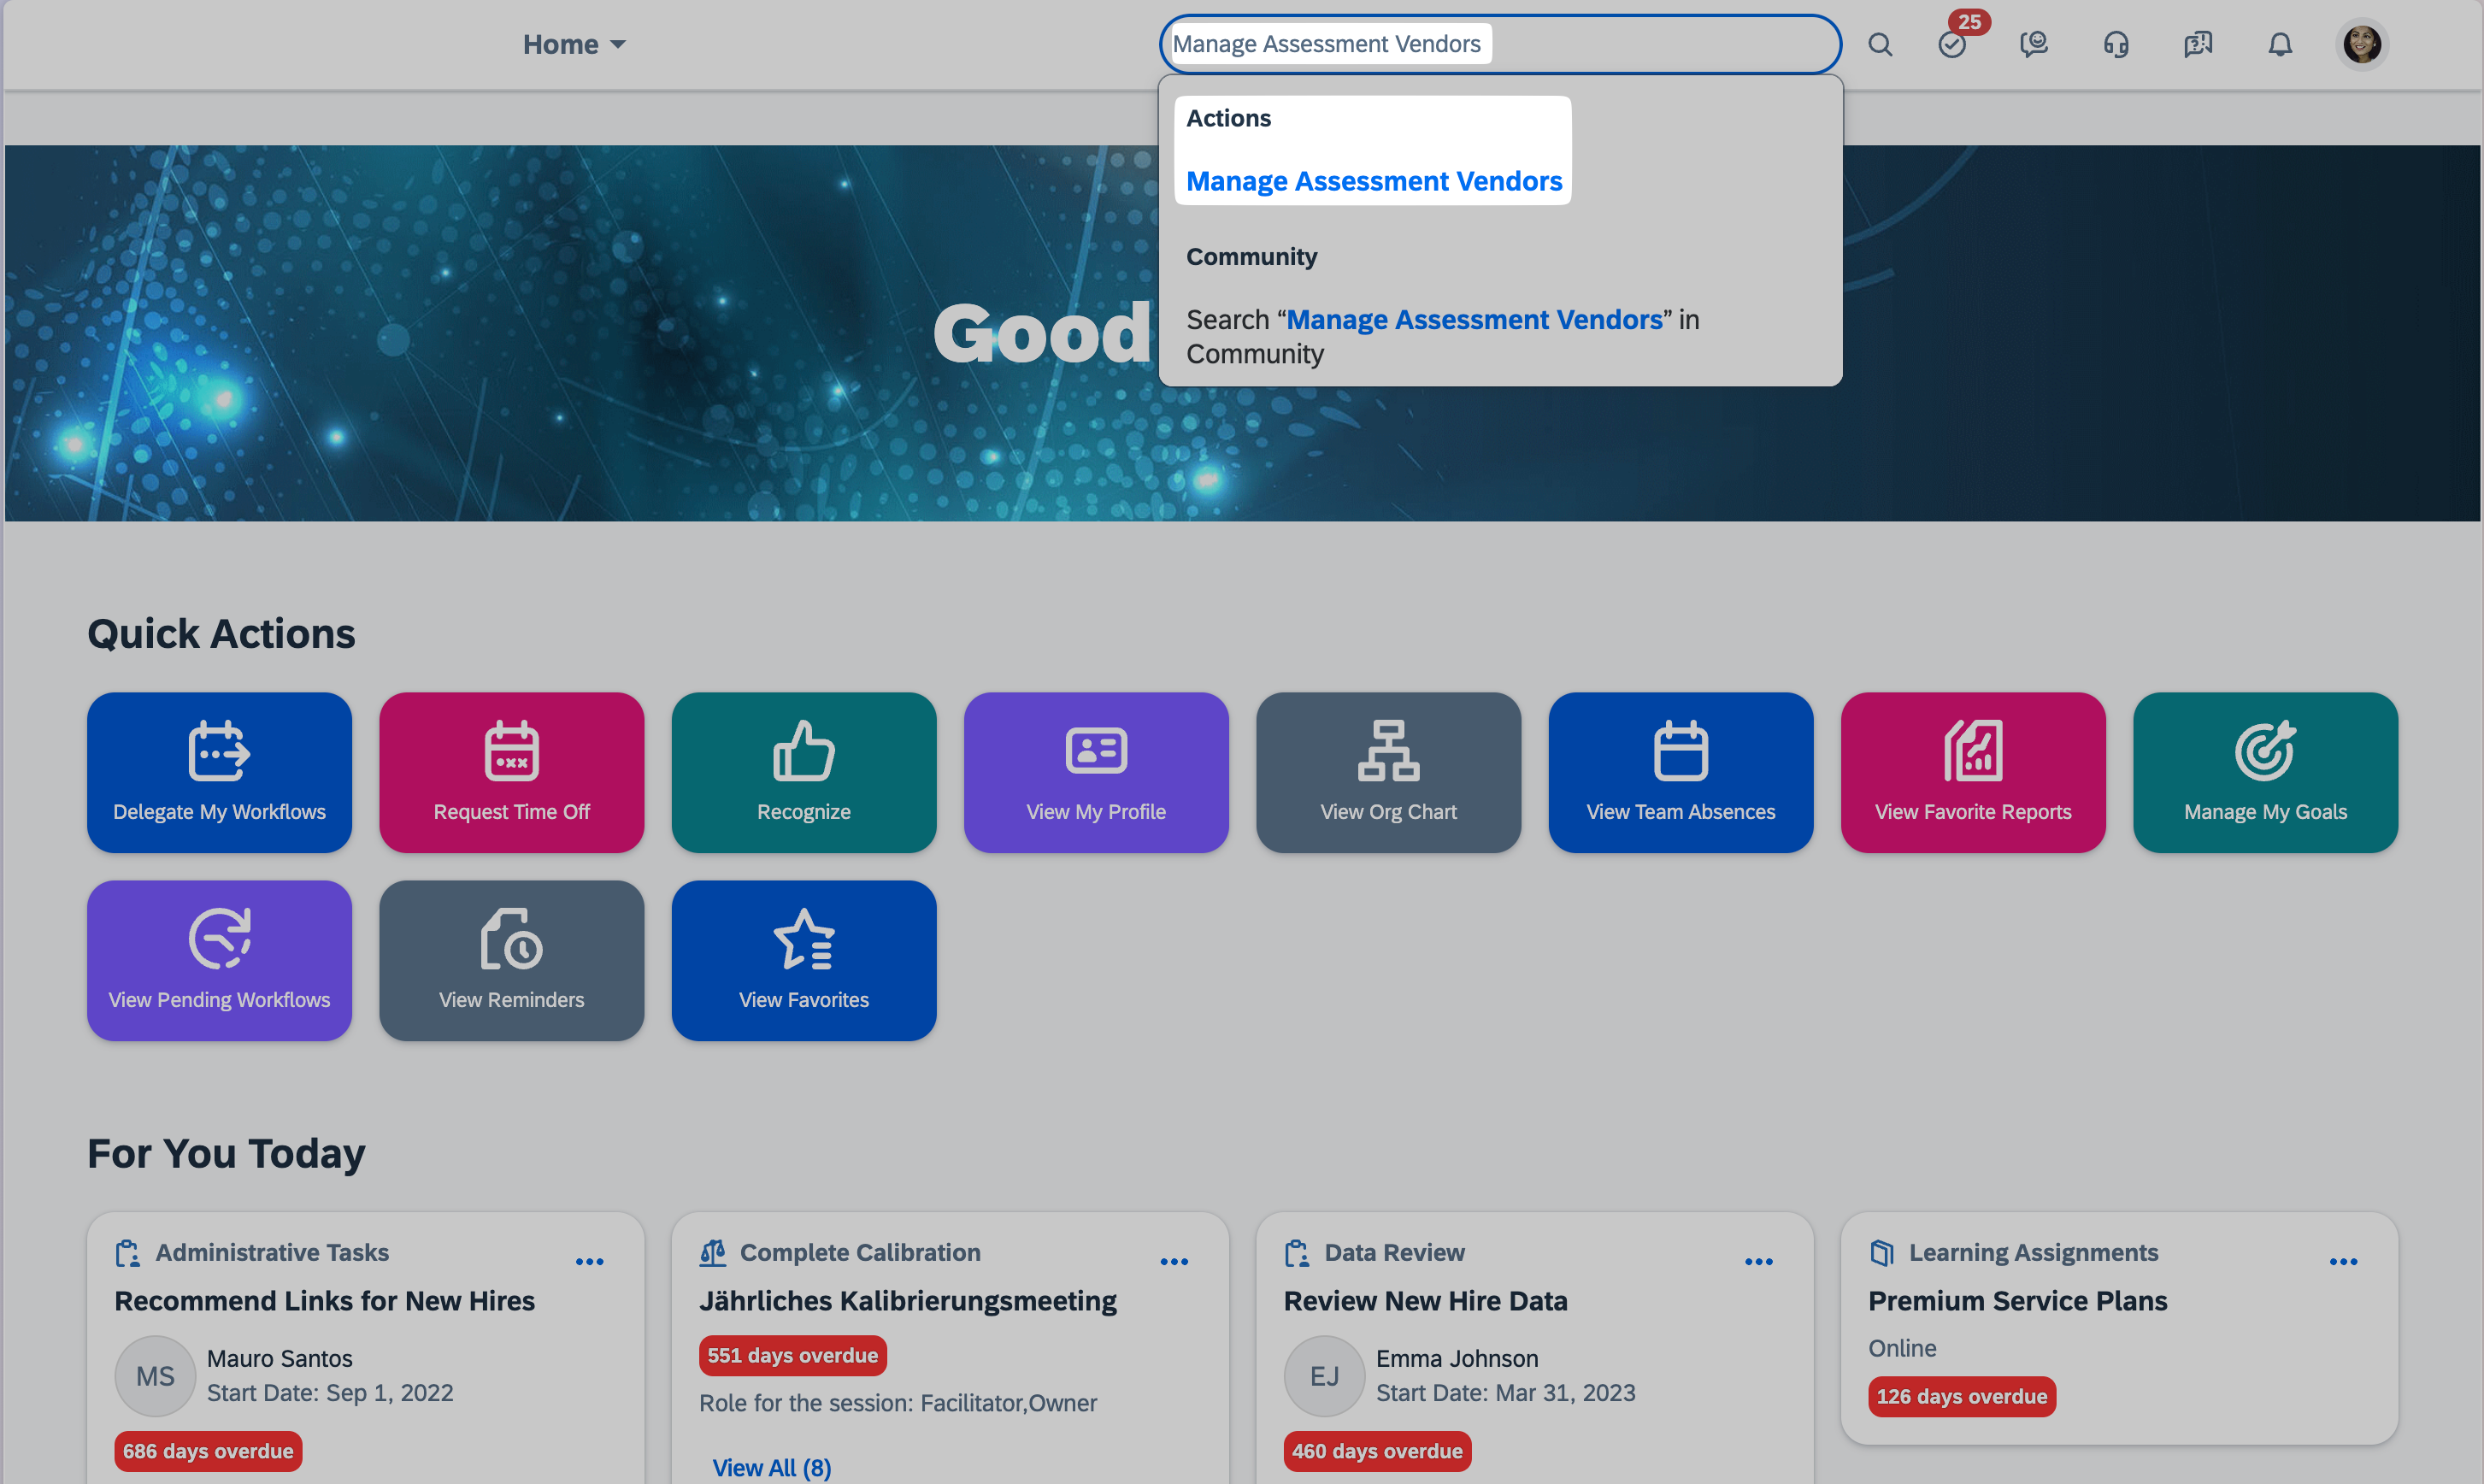Open Review New Hire Data task
Image resolution: width=2484 pixels, height=1484 pixels.
point(1425,1301)
